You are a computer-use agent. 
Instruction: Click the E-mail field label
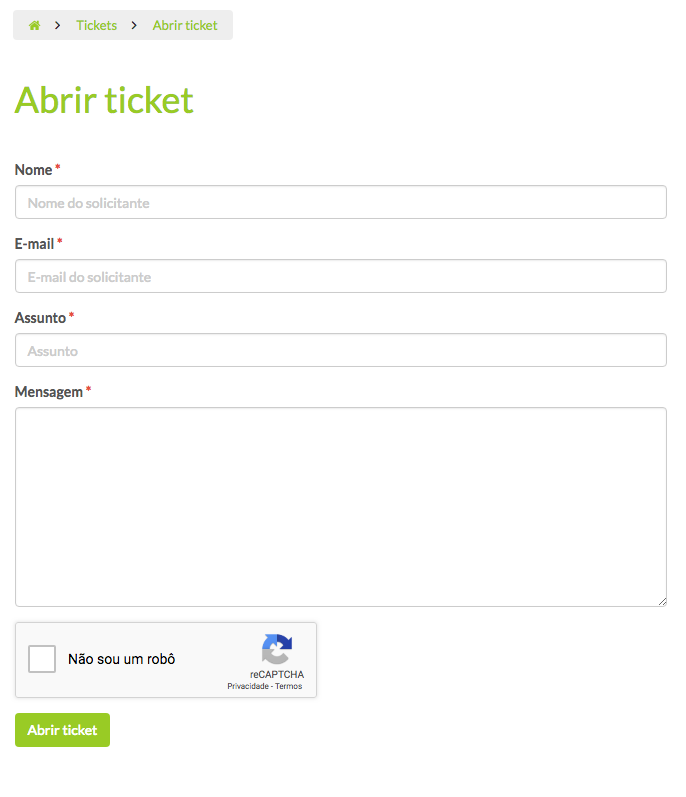35,244
